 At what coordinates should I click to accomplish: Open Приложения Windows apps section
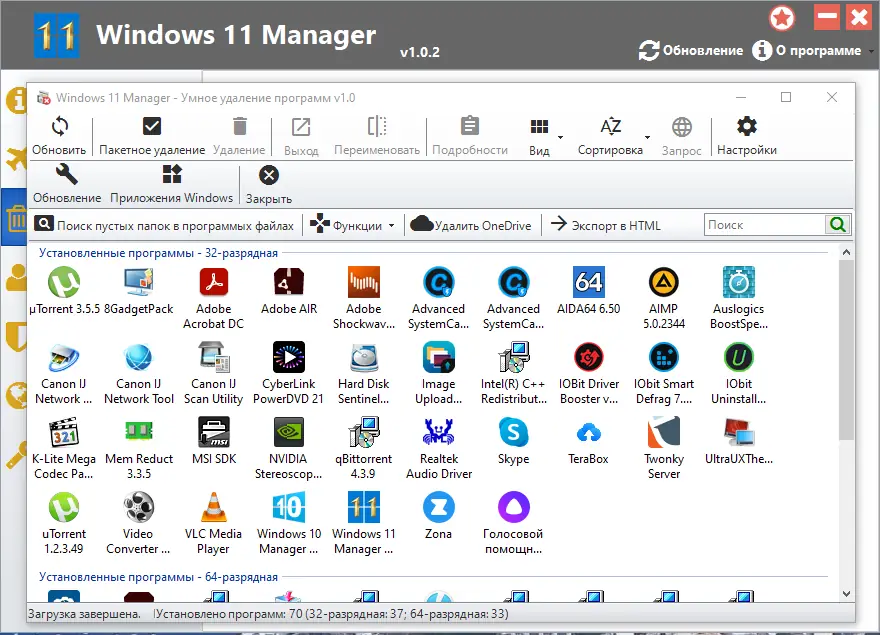point(172,184)
